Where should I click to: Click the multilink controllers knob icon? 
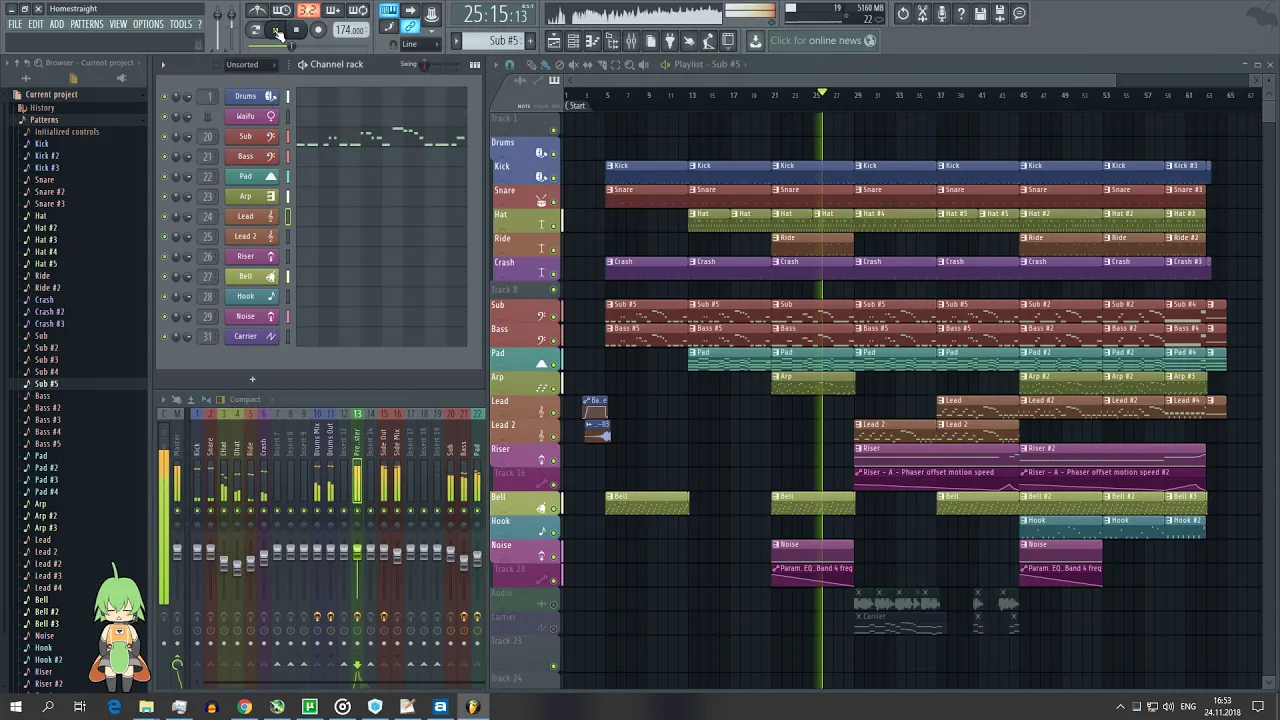(x=432, y=14)
